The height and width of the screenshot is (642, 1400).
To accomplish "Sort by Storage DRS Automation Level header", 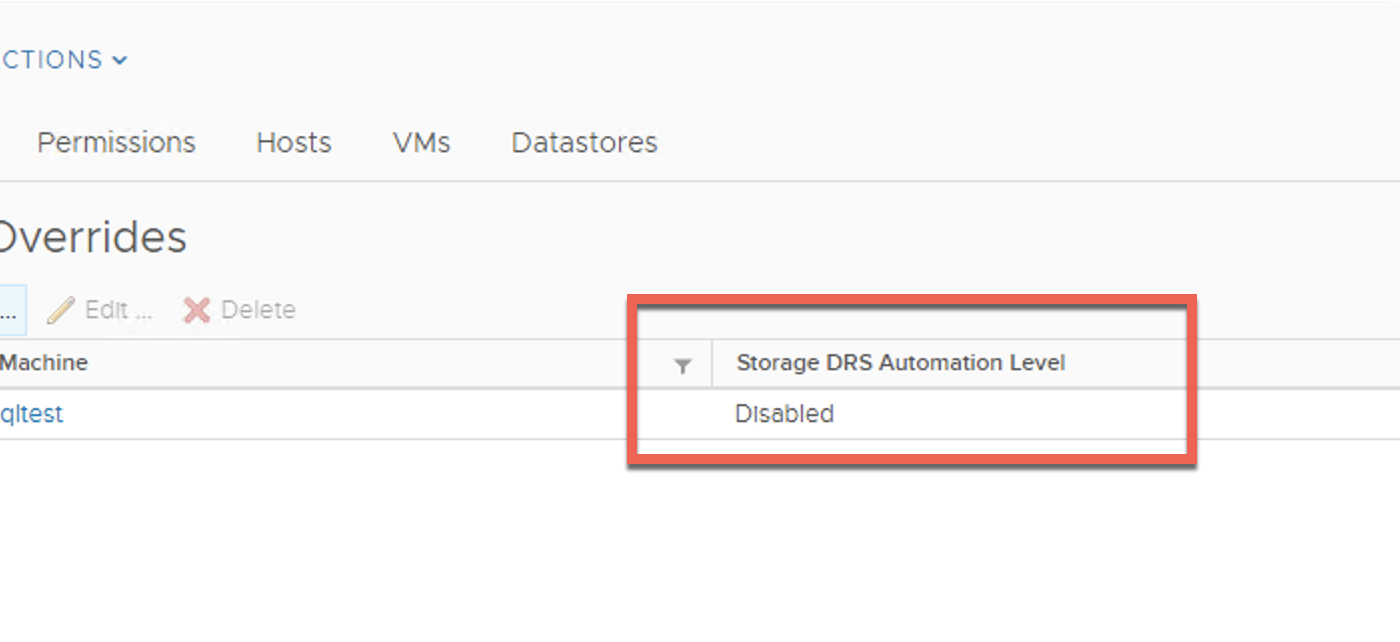I will (900, 363).
